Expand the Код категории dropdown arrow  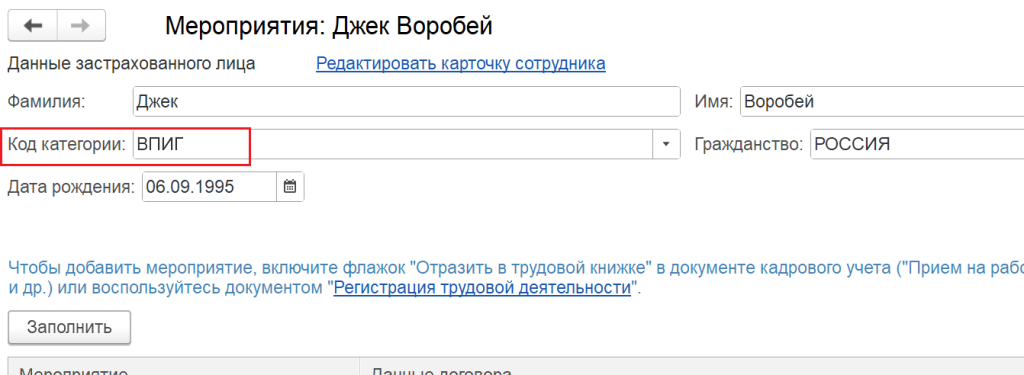[666, 144]
